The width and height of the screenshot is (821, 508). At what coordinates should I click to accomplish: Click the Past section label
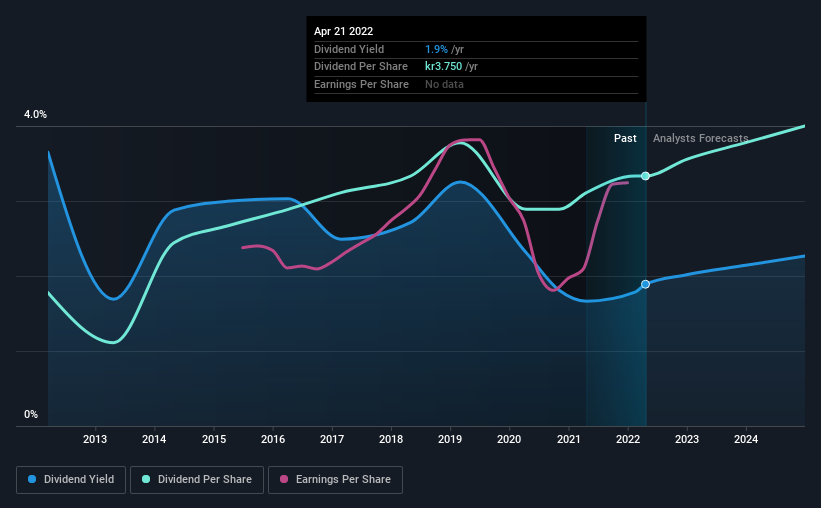(x=625, y=138)
